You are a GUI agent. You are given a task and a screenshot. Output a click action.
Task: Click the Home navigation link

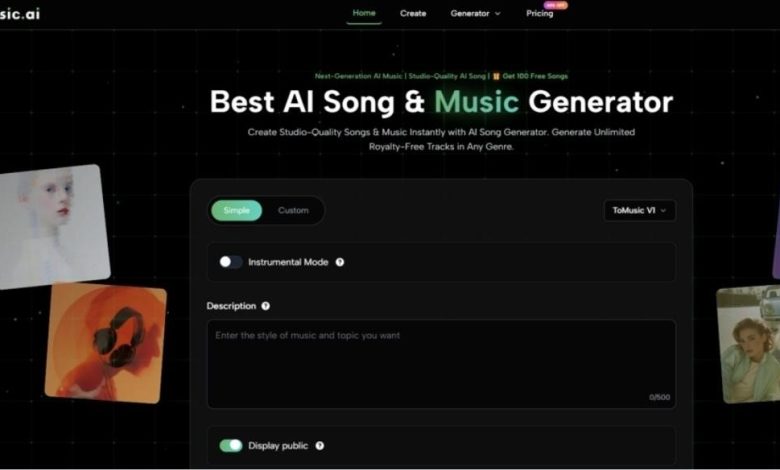[364, 13]
